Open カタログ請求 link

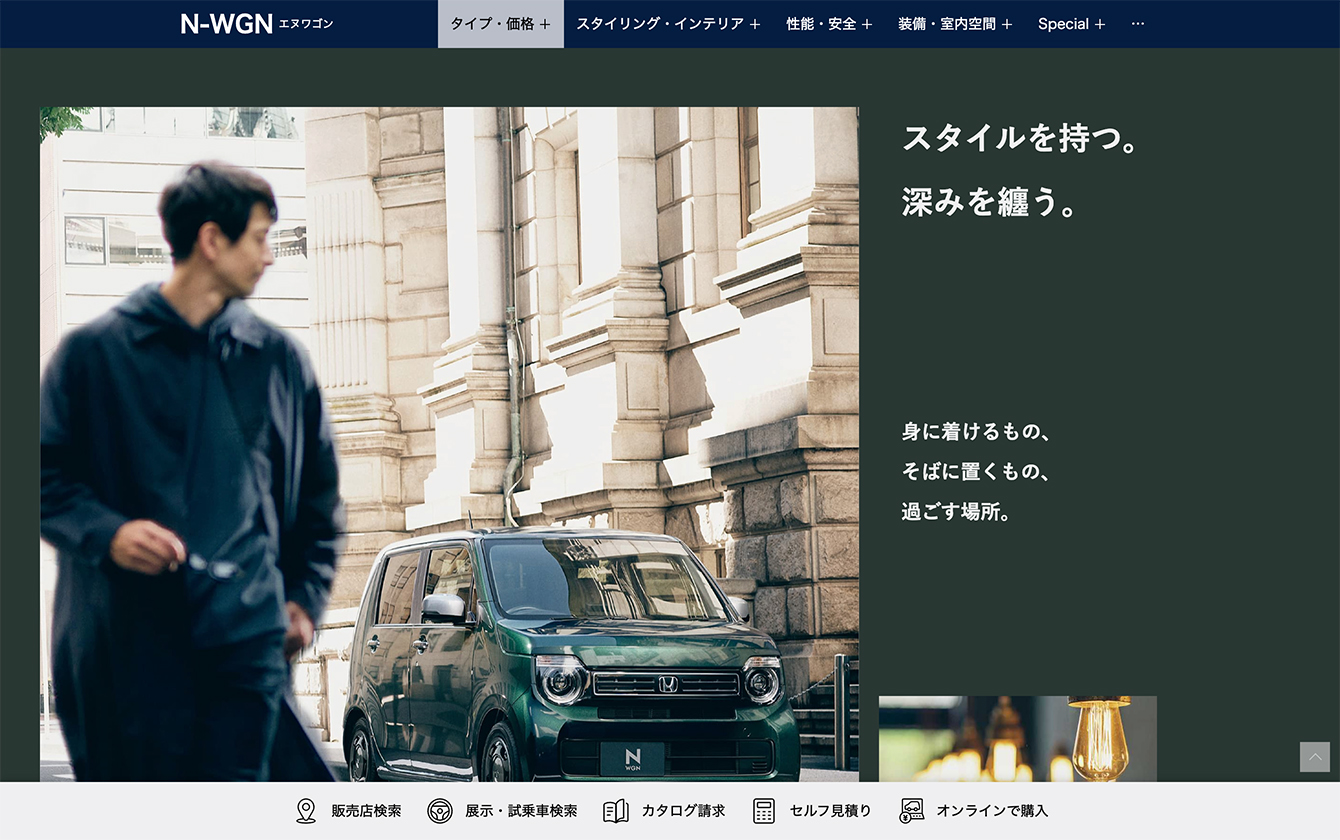click(684, 811)
